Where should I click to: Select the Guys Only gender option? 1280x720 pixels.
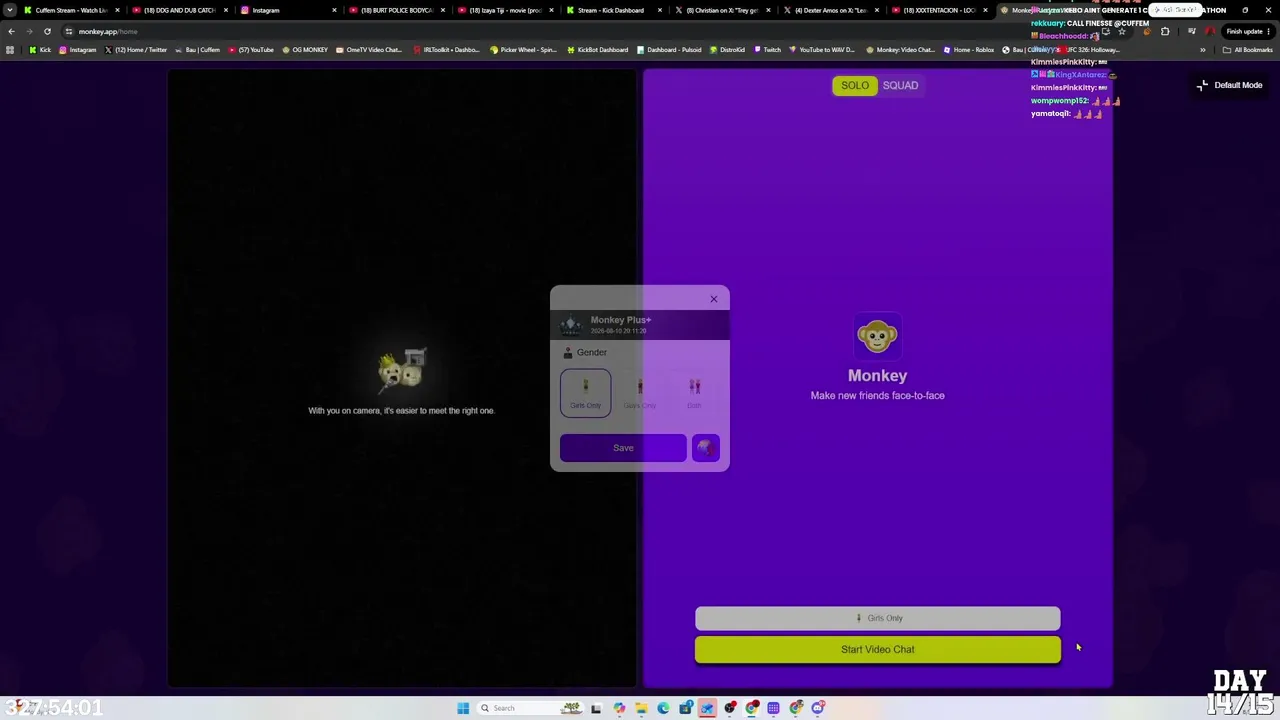coord(640,392)
